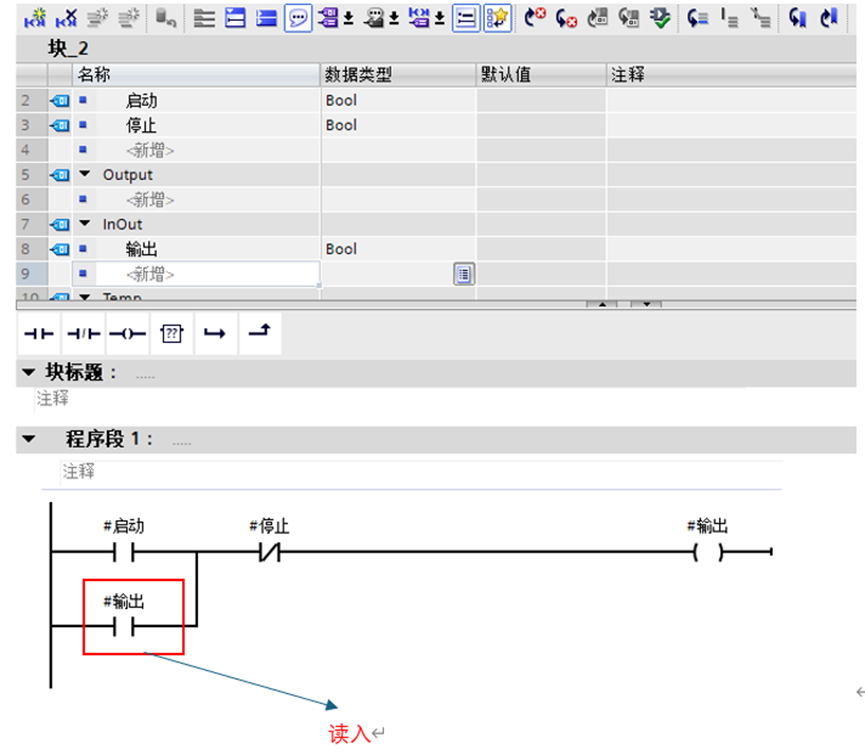The height and width of the screenshot is (755, 865).
Task: Click default value cell of 启动 row
Action: (541, 100)
